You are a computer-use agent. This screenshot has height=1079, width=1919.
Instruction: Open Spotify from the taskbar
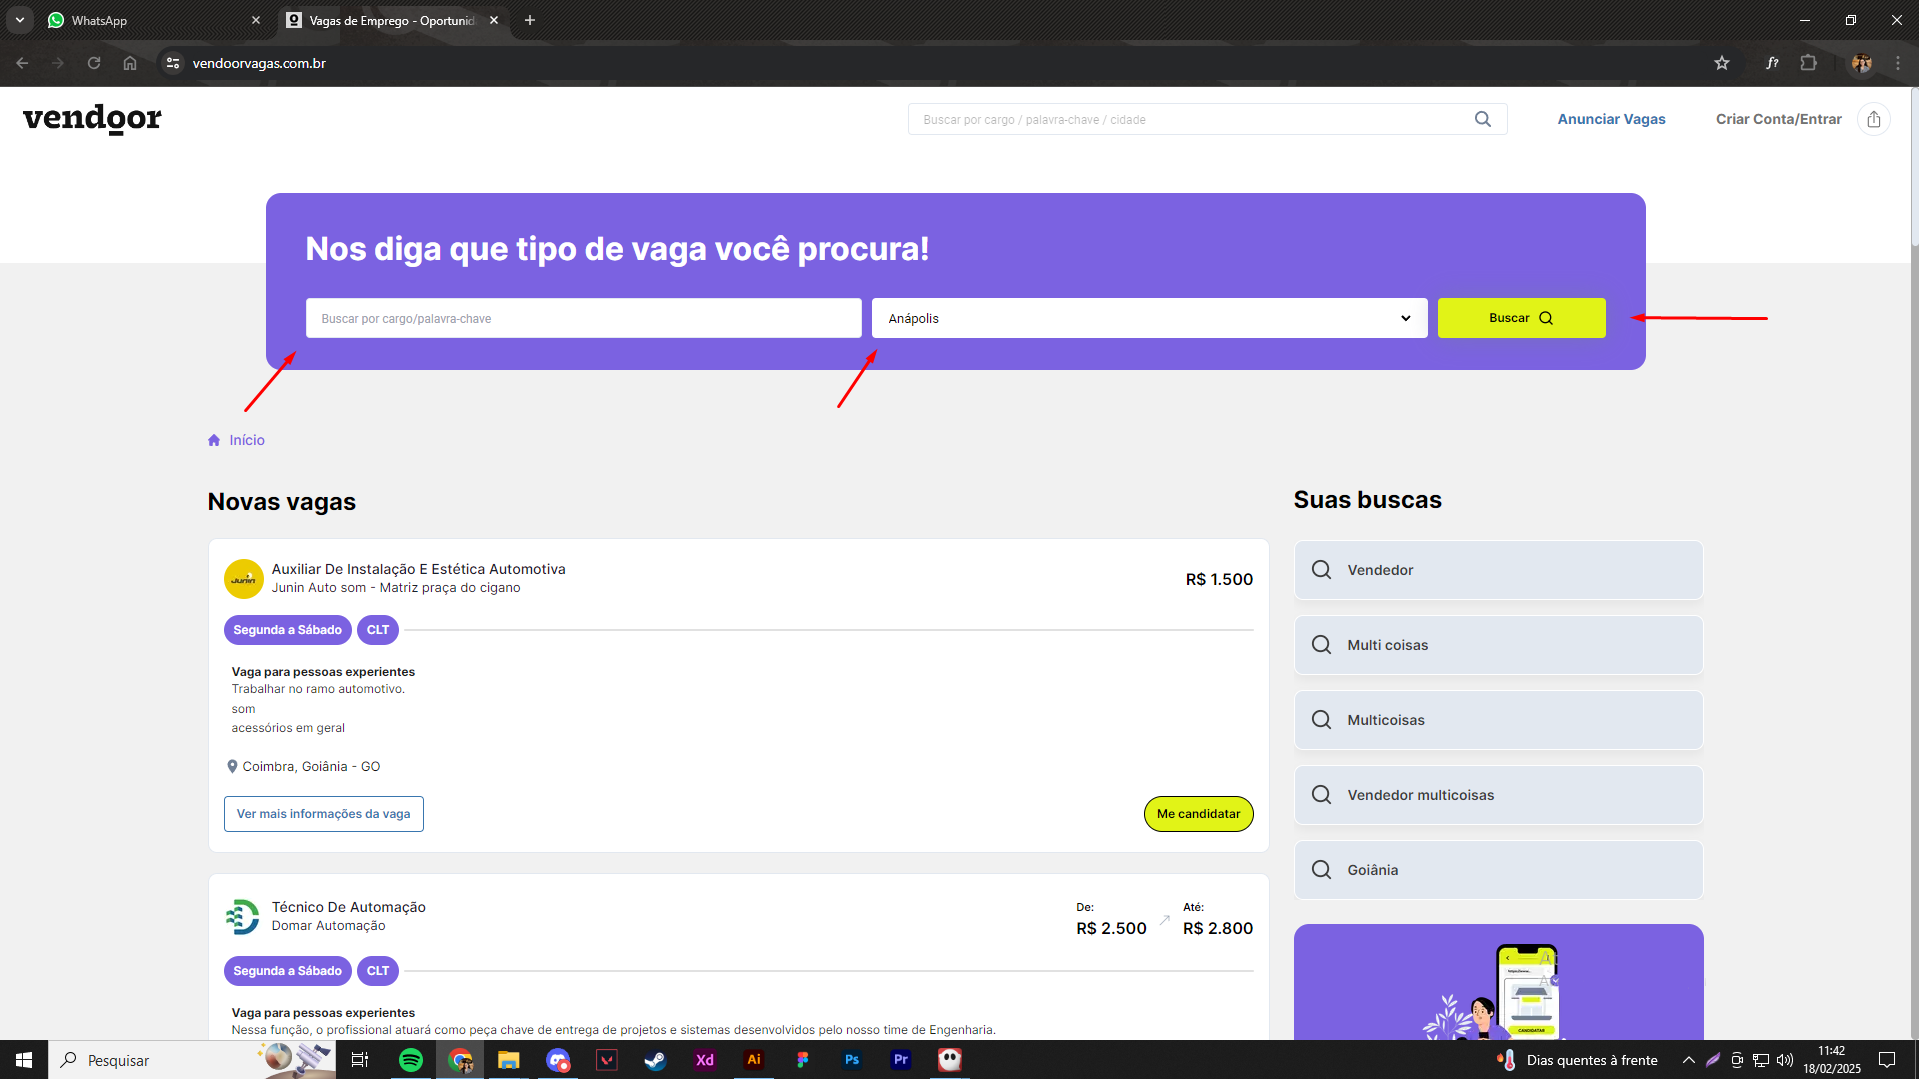(410, 1060)
